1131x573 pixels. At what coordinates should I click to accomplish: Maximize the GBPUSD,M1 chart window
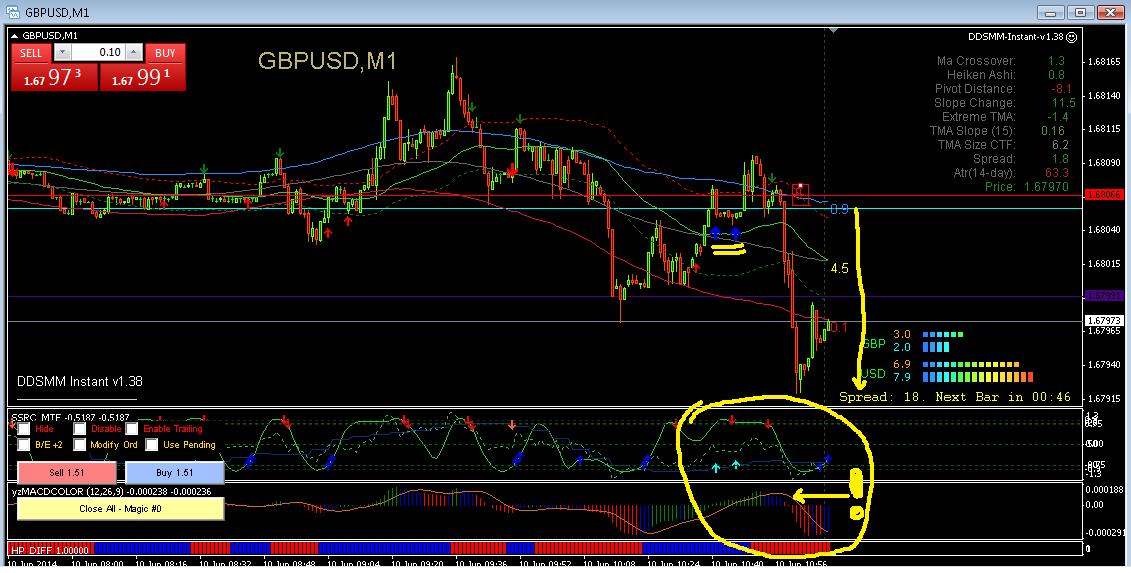[1081, 12]
